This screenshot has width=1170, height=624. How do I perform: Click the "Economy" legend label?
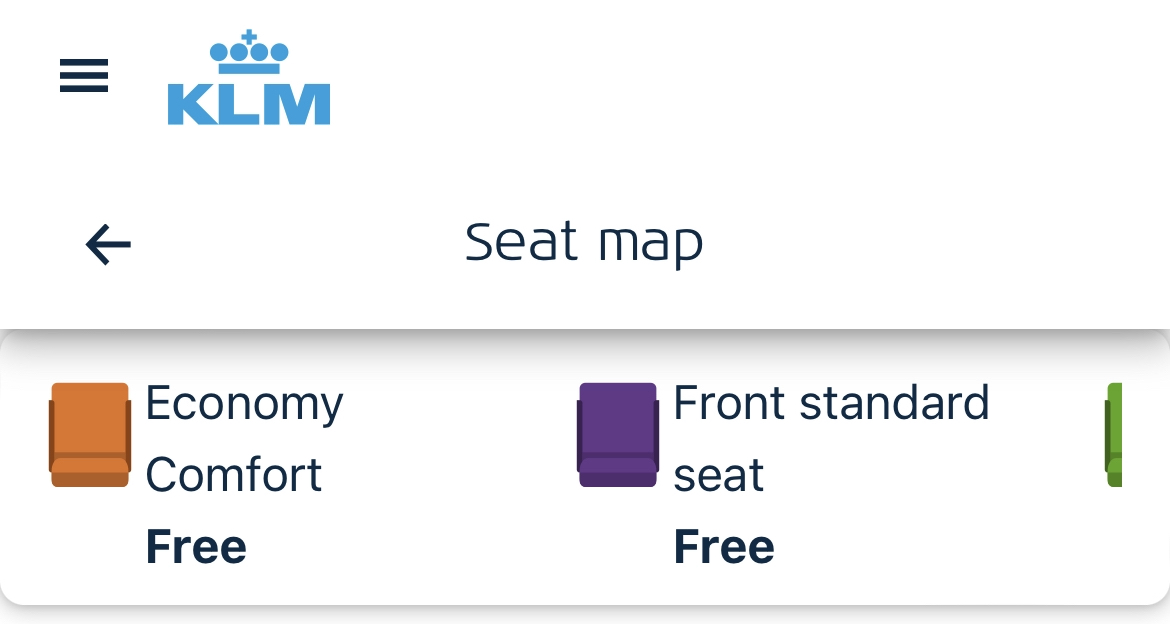244,404
